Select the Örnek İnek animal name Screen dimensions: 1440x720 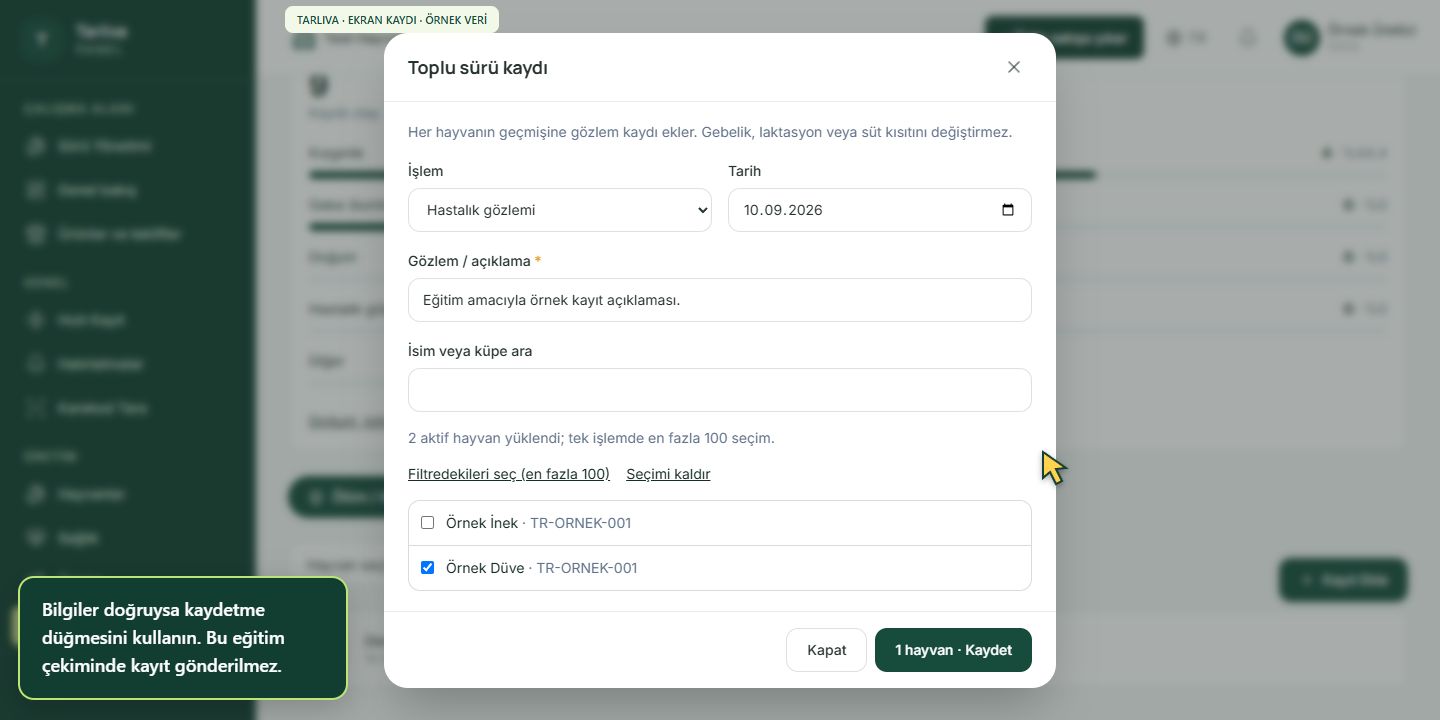click(482, 523)
